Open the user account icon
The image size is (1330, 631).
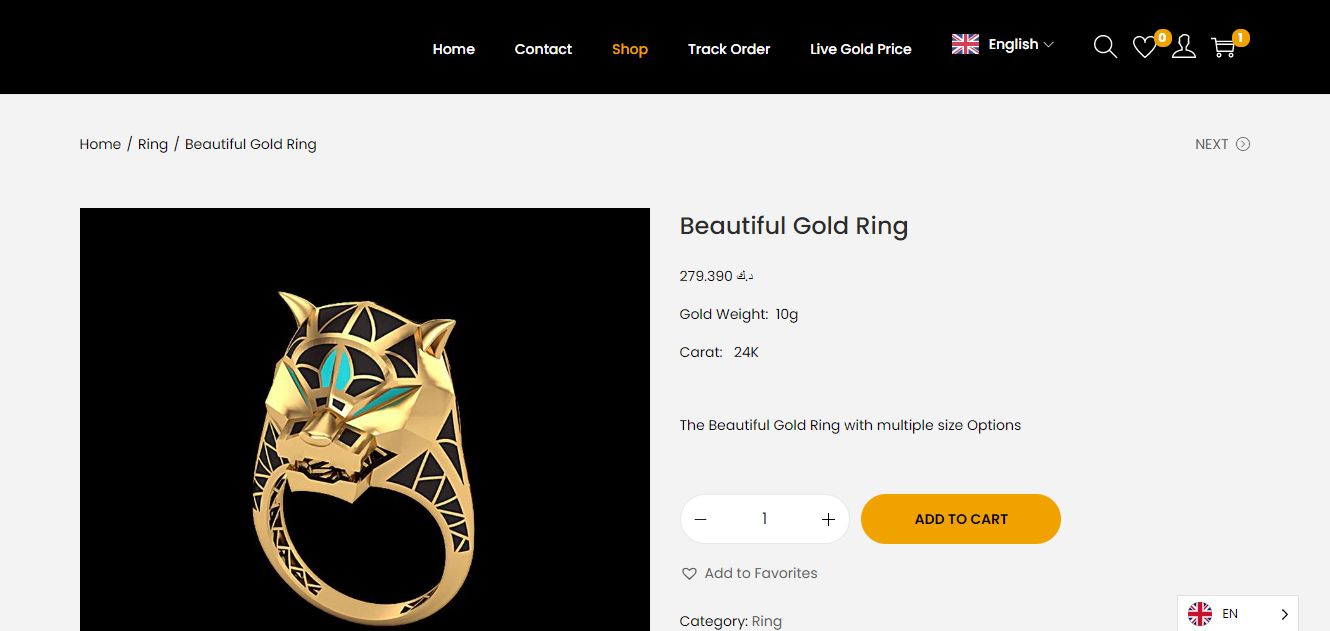pos(1184,47)
